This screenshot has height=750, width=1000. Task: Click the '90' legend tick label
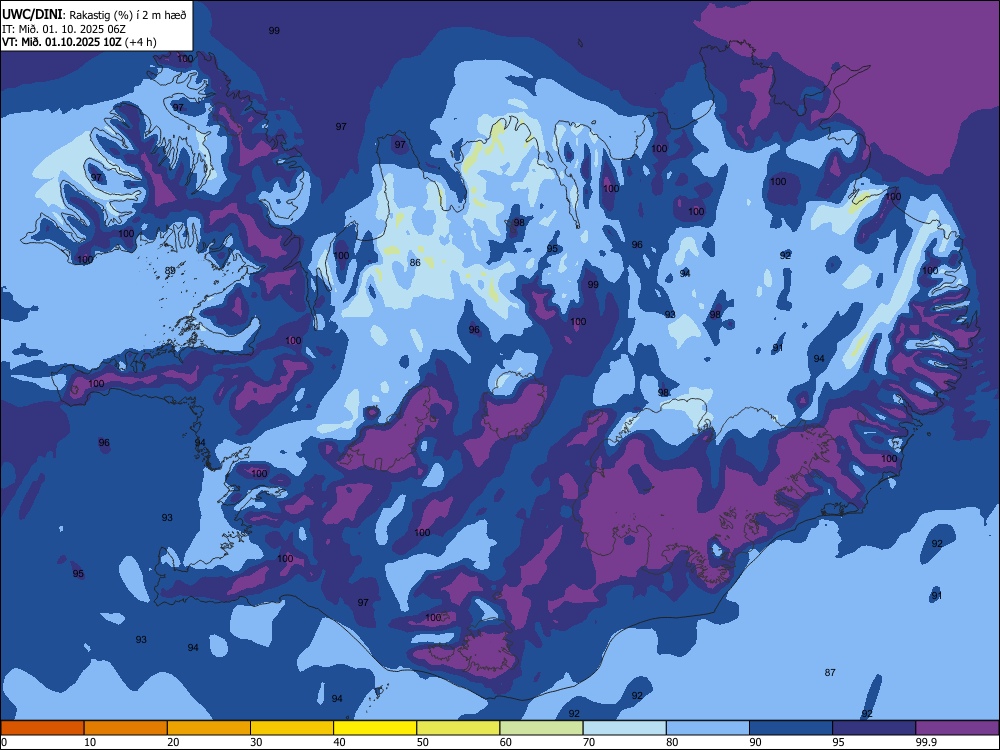755,742
